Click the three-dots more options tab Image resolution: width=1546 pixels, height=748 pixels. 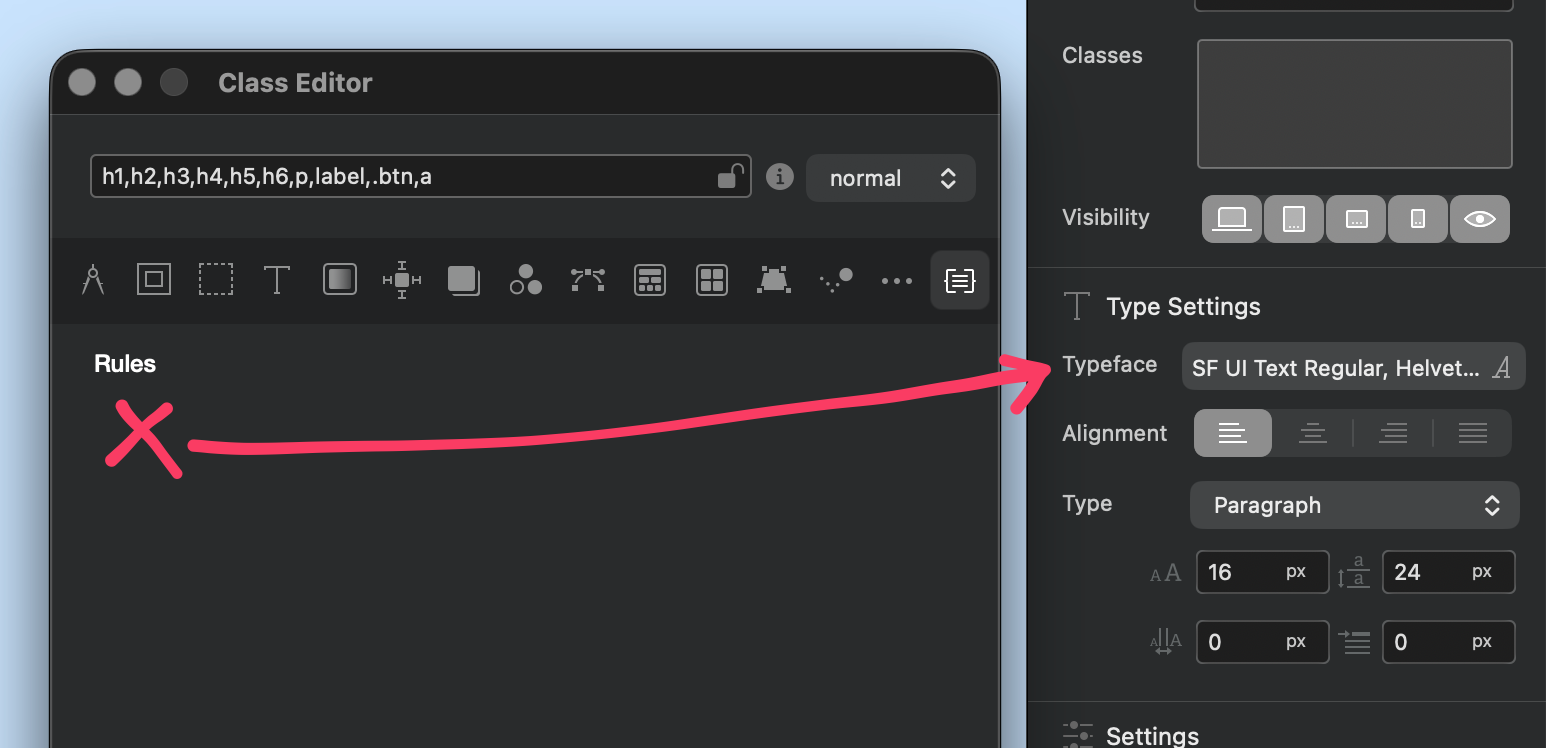897,281
